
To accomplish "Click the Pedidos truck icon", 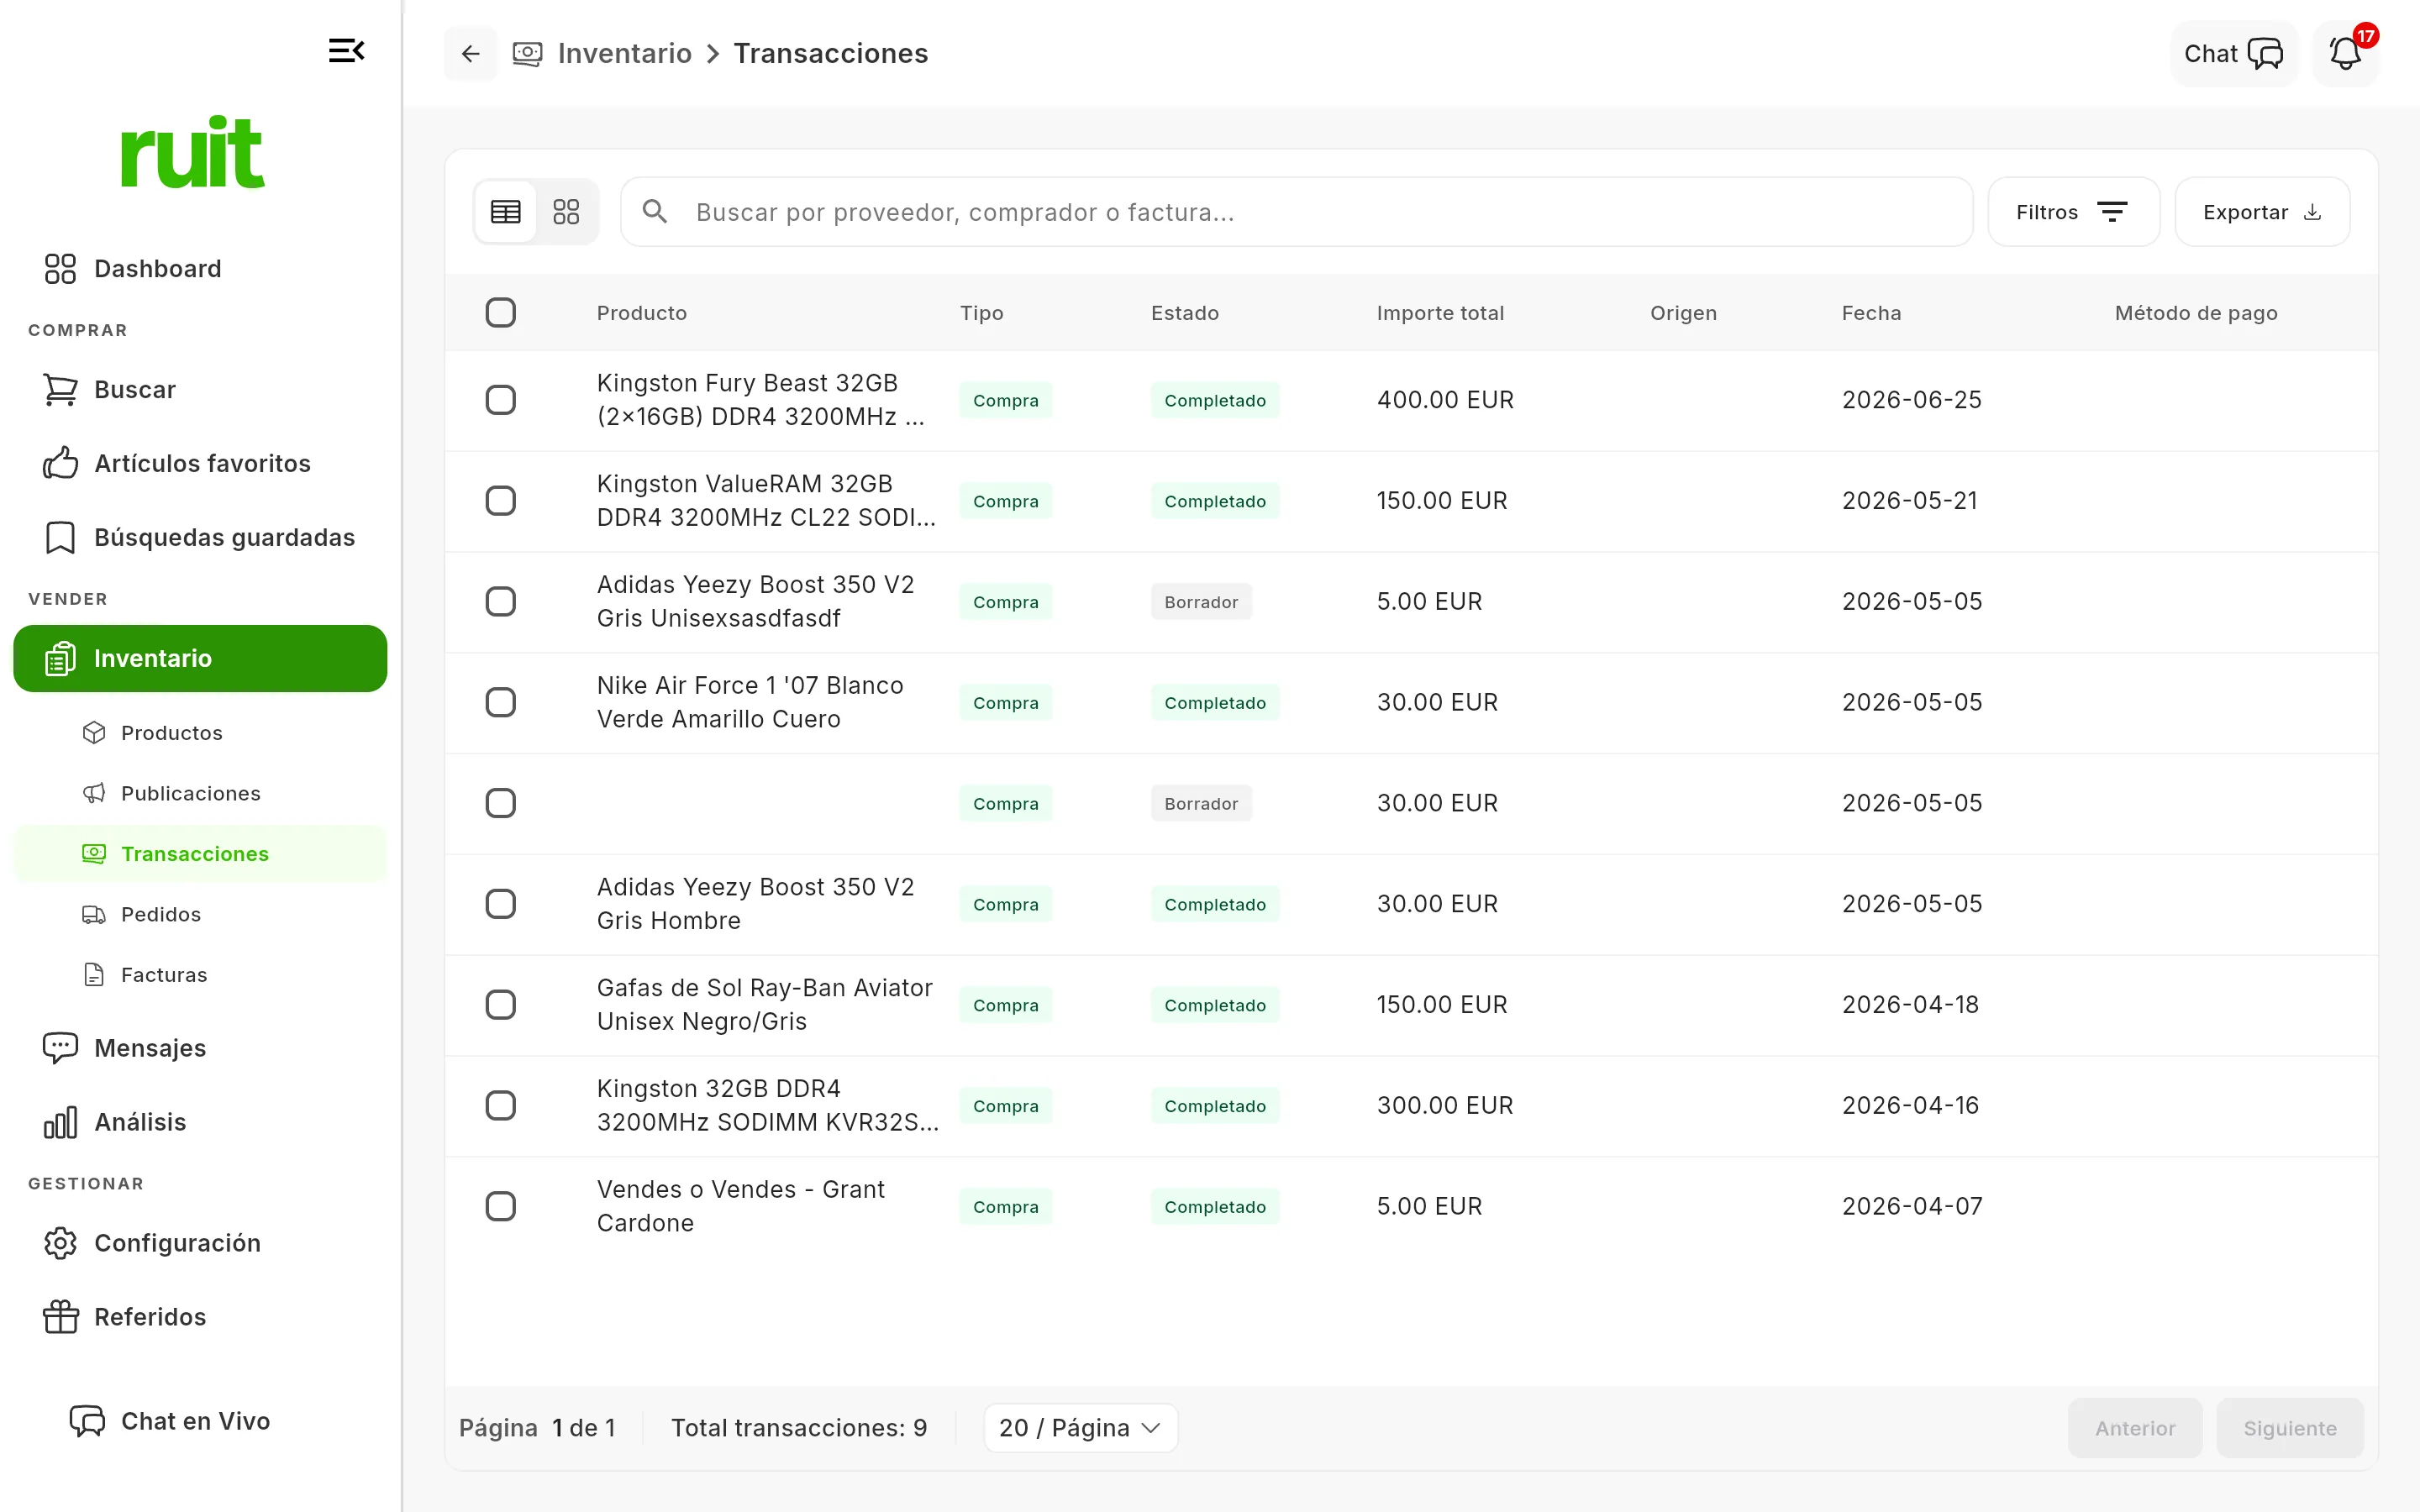I will [94, 914].
